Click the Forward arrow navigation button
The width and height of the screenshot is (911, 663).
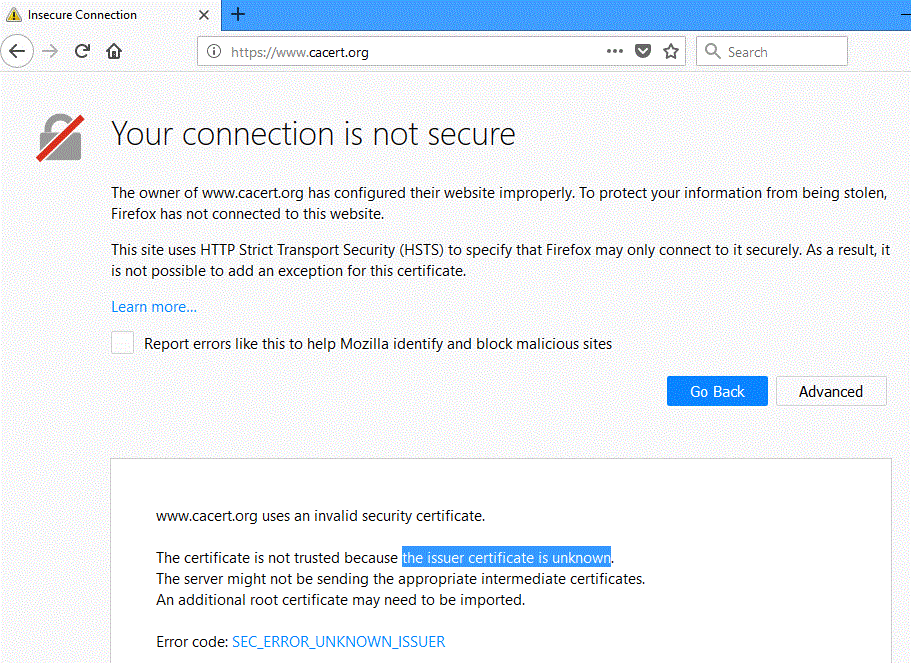point(50,51)
